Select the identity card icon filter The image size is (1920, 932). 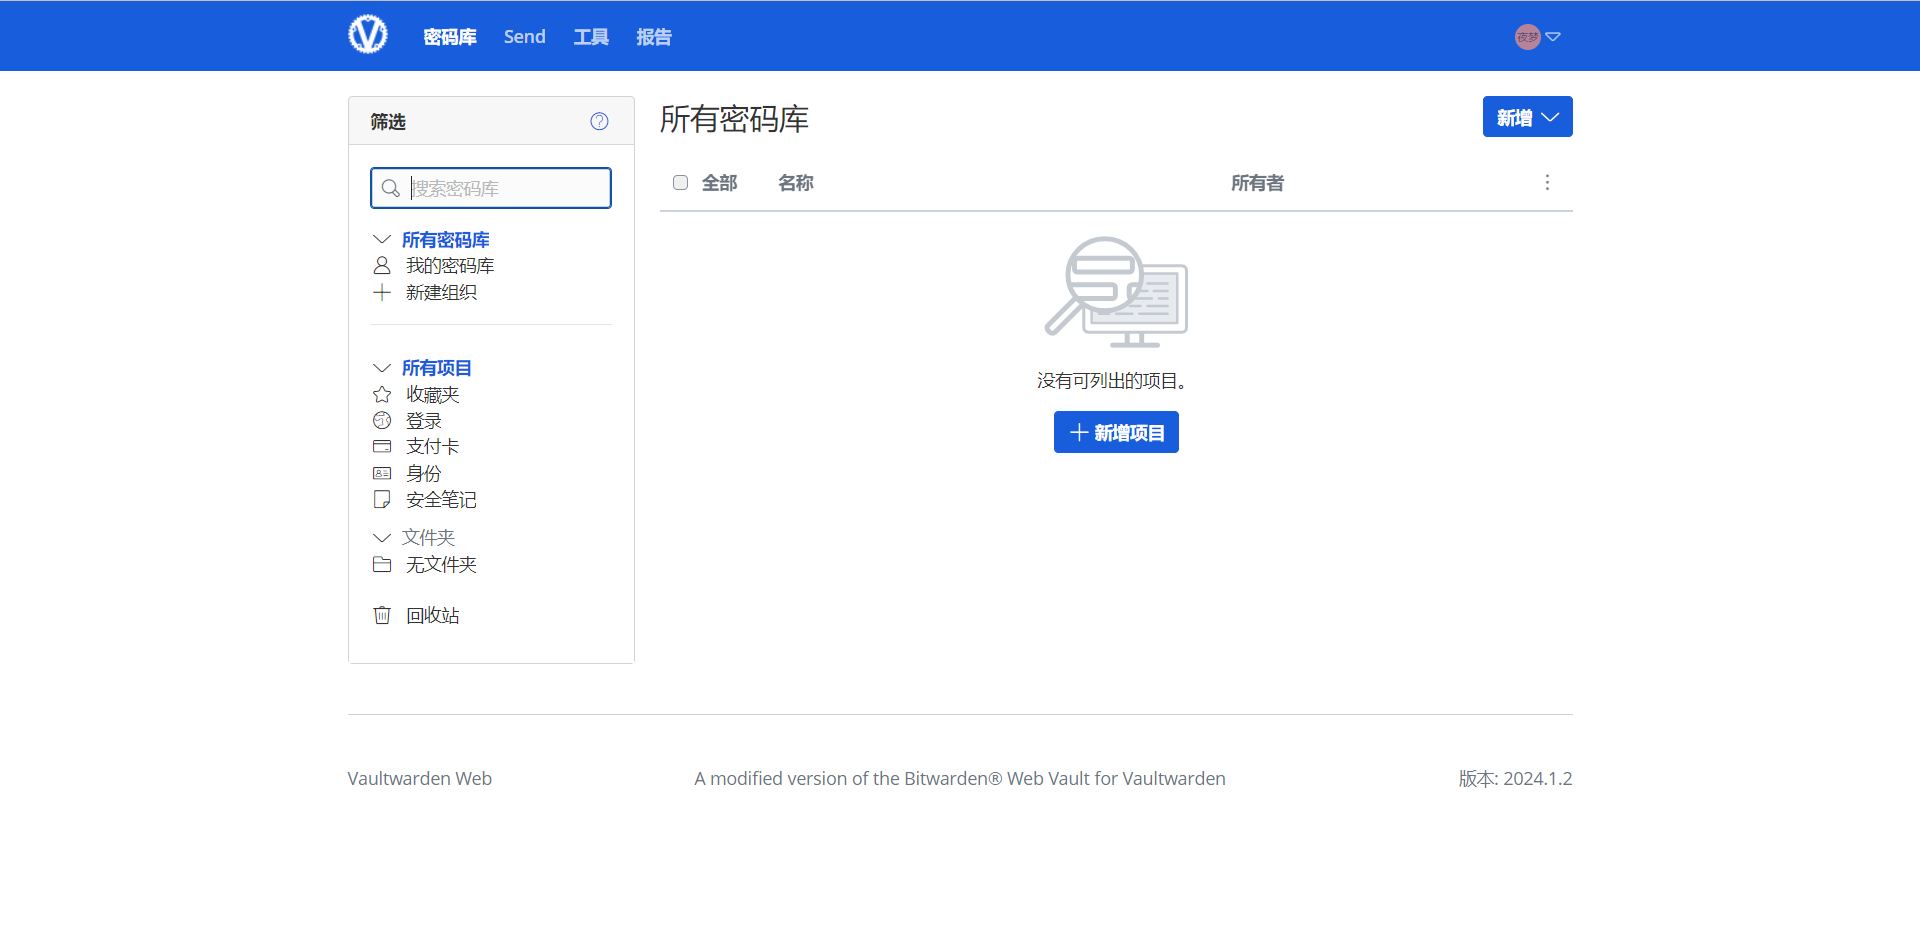(x=382, y=473)
